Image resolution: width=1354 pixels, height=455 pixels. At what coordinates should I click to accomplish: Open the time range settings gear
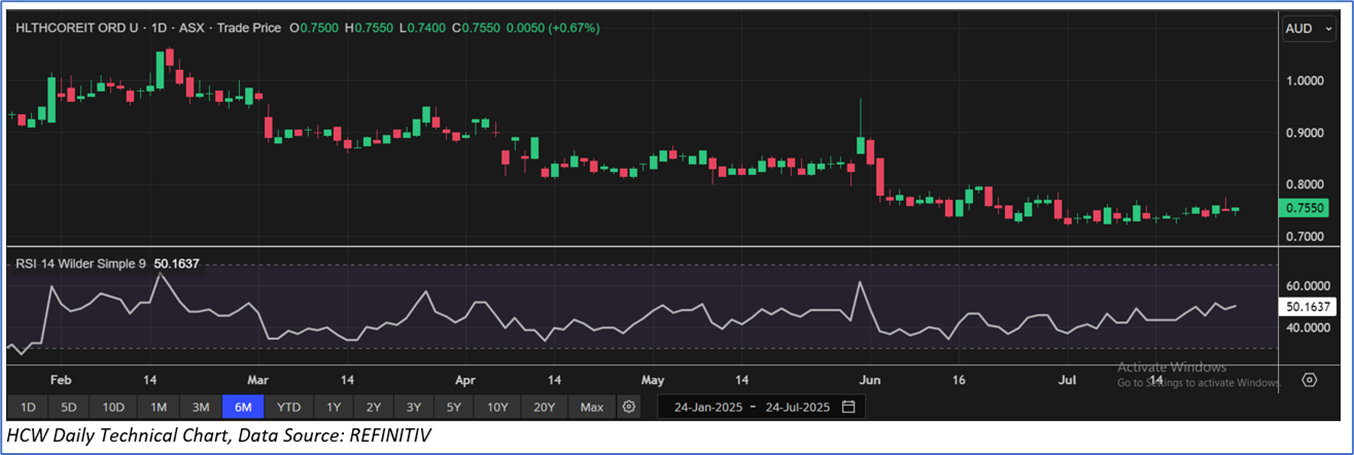pyautogui.click(x=628, y=407)
